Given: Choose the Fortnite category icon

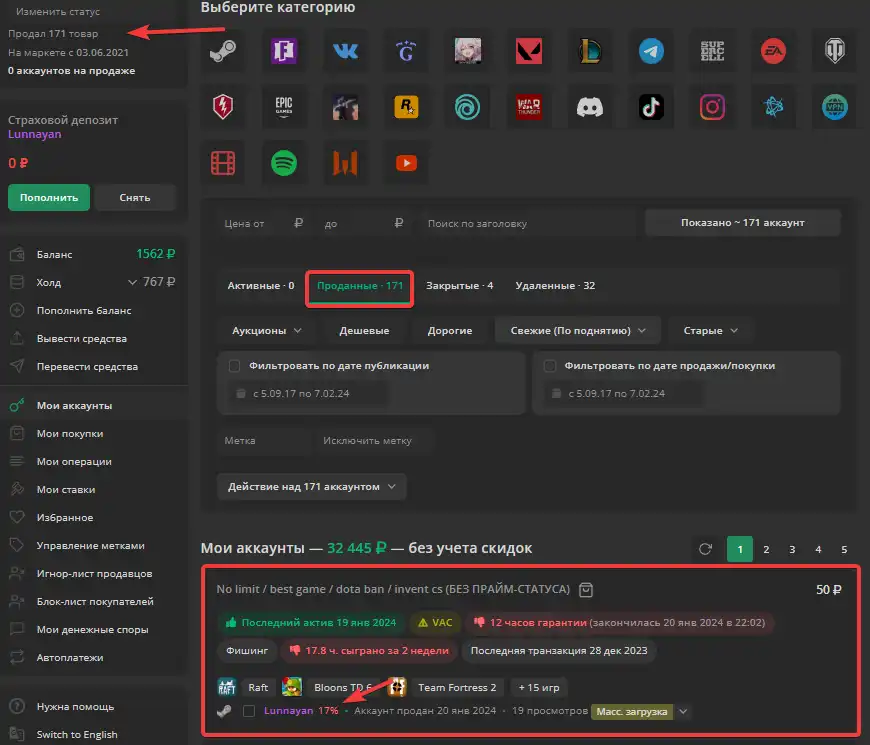Looking at the screenshot, I should pyautogui.click(x=284, y=51).
